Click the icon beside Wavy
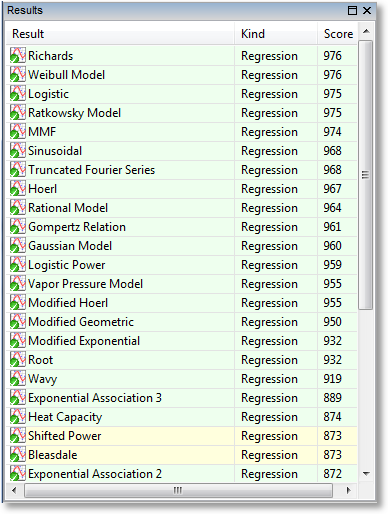388x514 pixels. (x=18, y=378)
